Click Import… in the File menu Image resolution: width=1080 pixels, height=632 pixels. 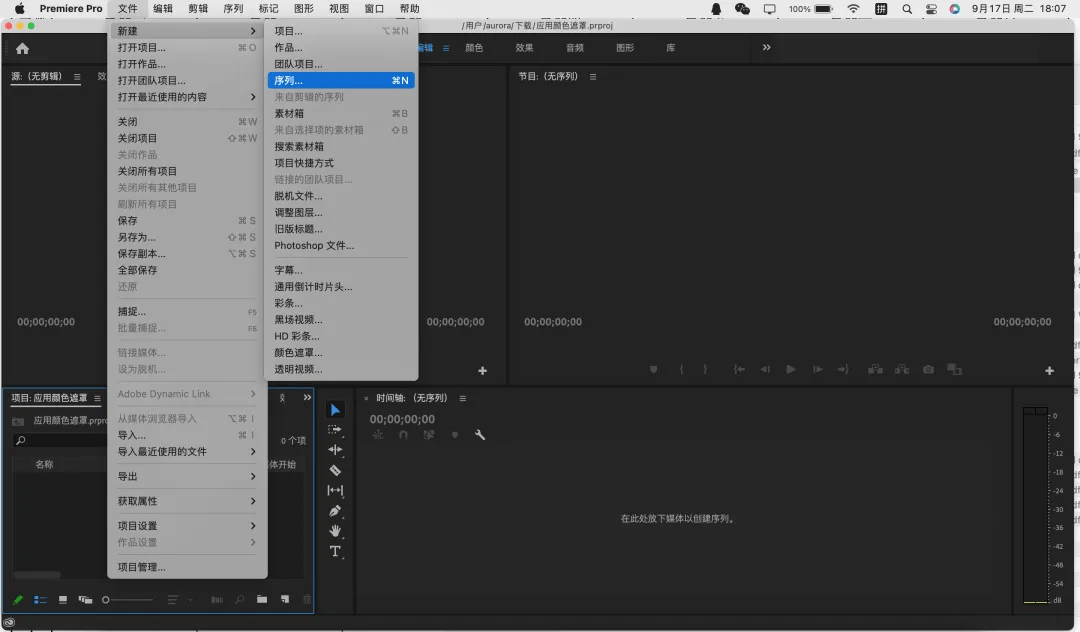pos(187,435)
